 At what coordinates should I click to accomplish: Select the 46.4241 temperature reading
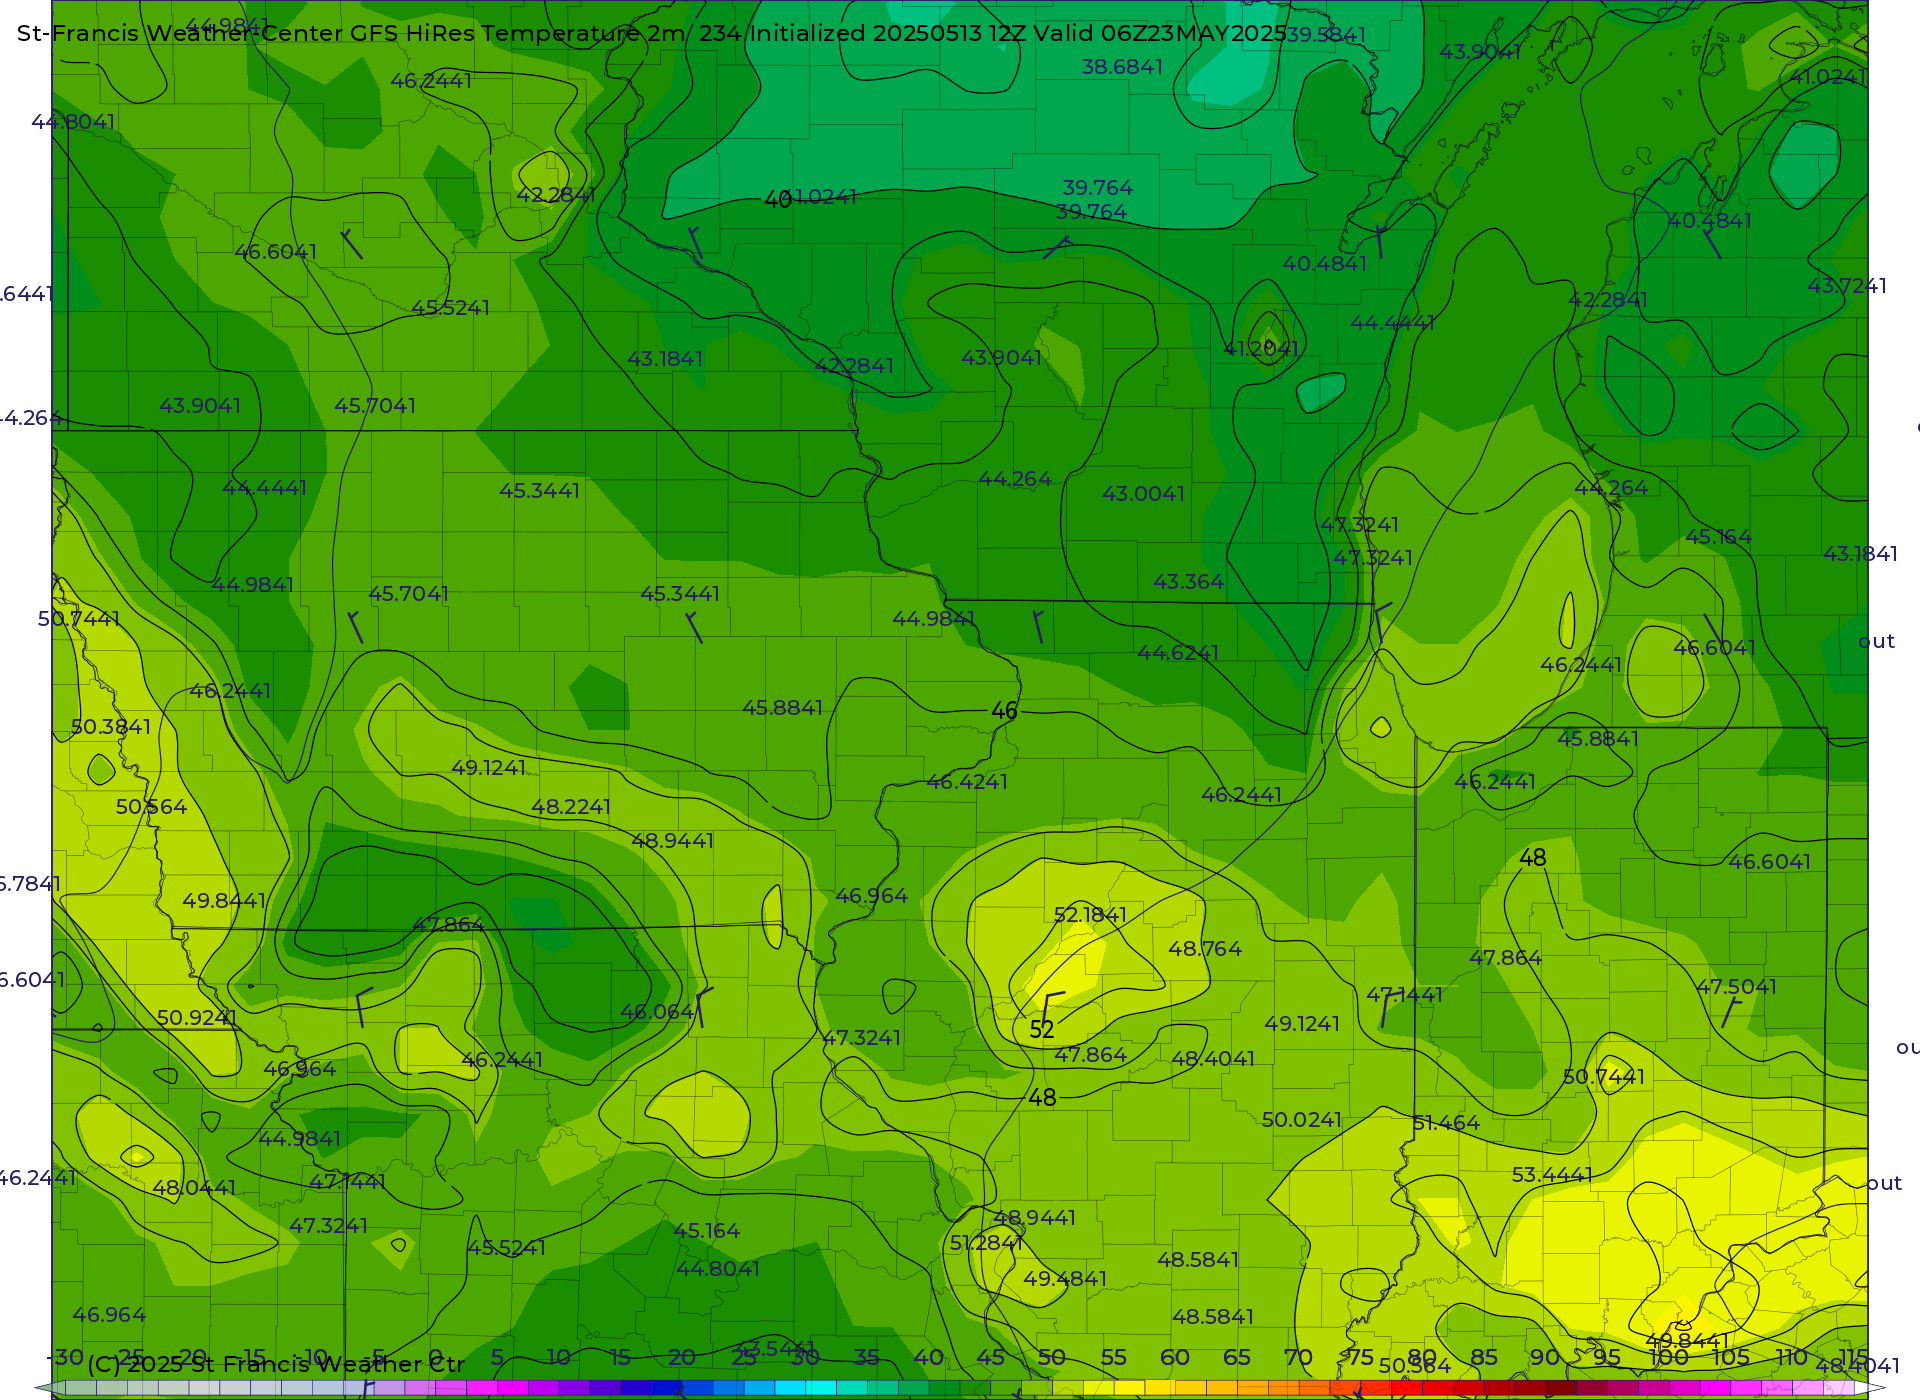967,782
